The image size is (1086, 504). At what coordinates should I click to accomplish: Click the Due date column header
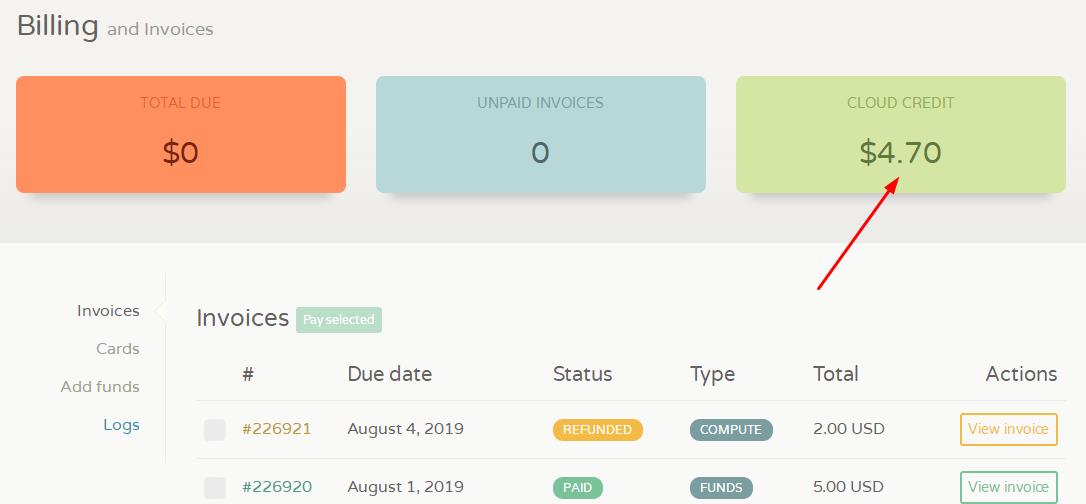click(389, 374)
